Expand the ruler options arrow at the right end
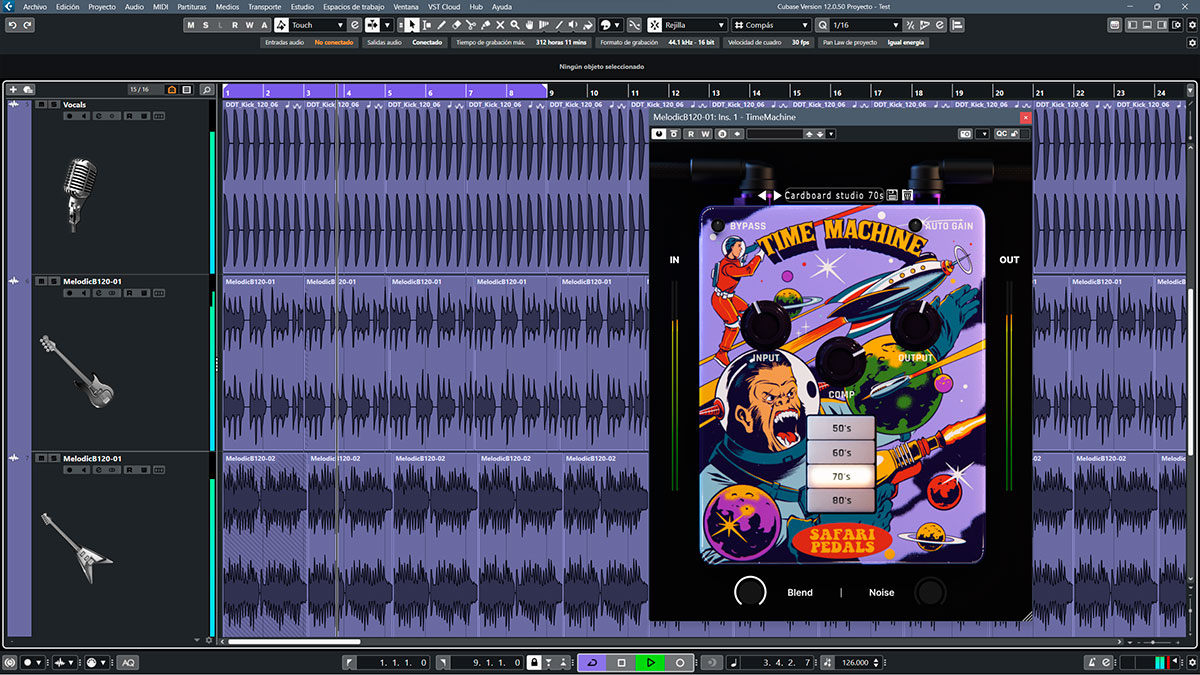The width and height of the screenshot is (1200, 675). click(x=1190, y=91)
